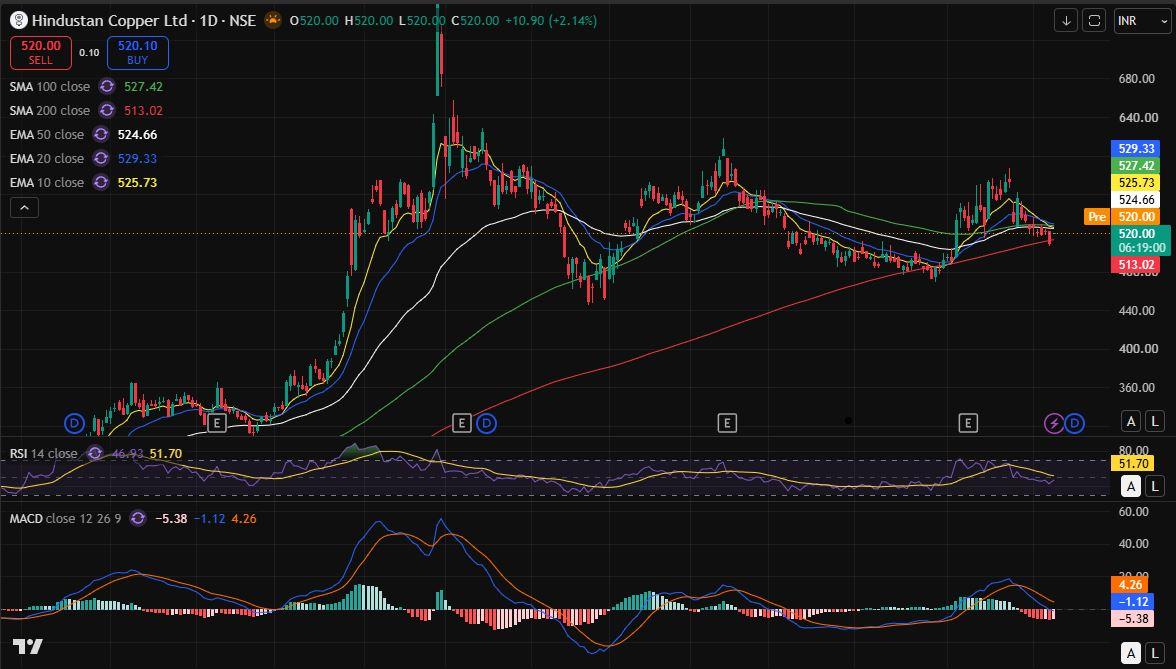
Task: Click the orange 4.26 MACD scale label
Action: (x=1130, y=585)
